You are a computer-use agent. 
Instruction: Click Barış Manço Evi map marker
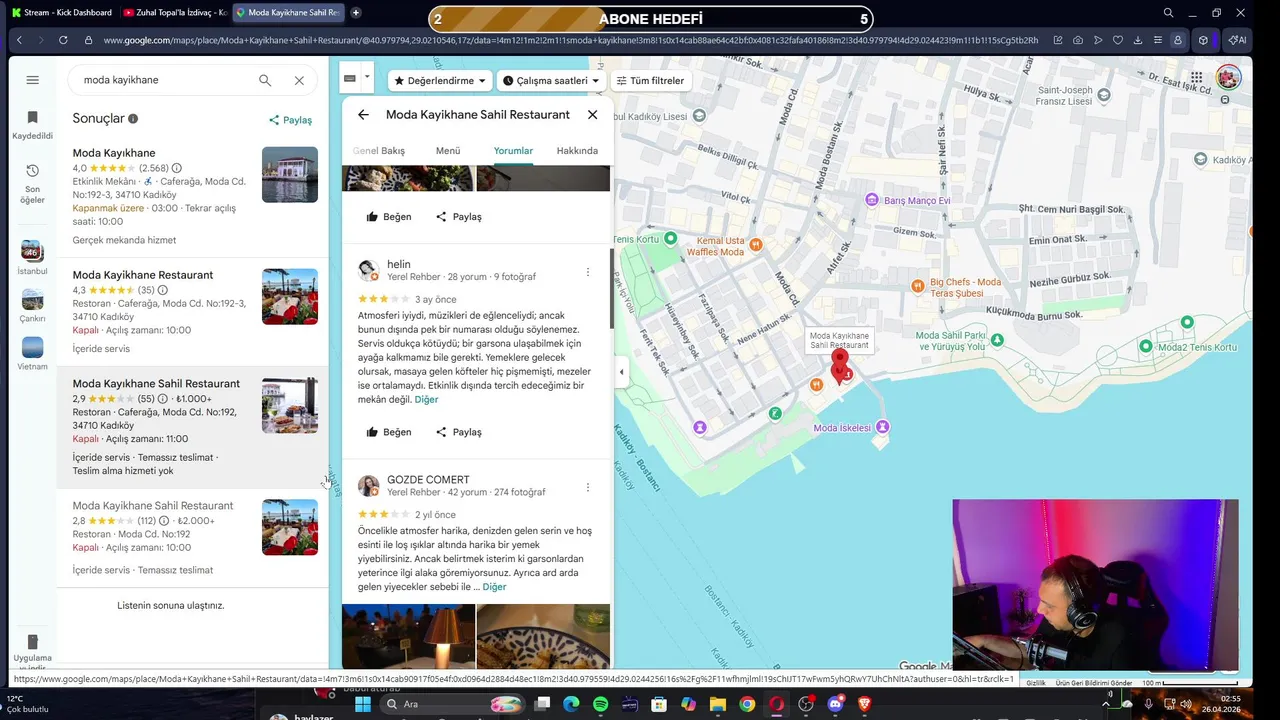(x=873, y=200)
